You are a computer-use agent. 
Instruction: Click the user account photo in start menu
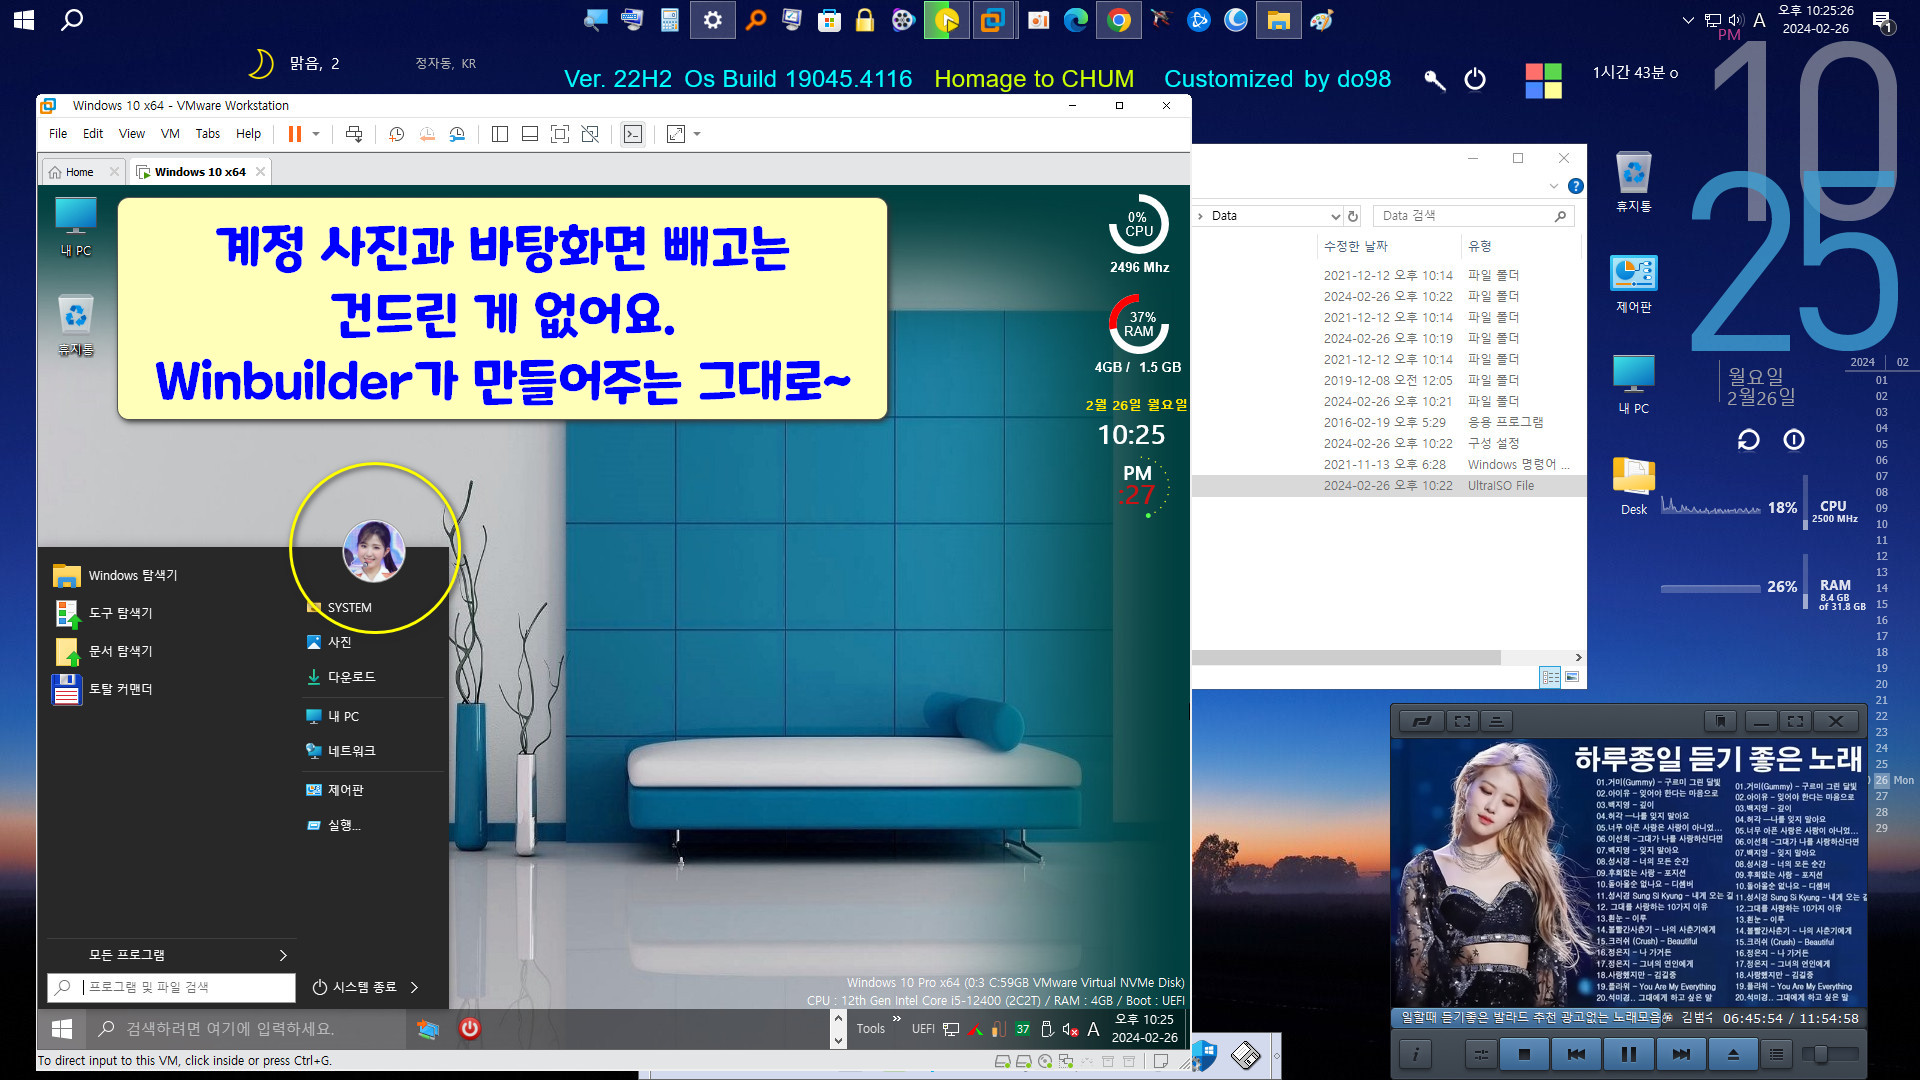tap(374, 551)
